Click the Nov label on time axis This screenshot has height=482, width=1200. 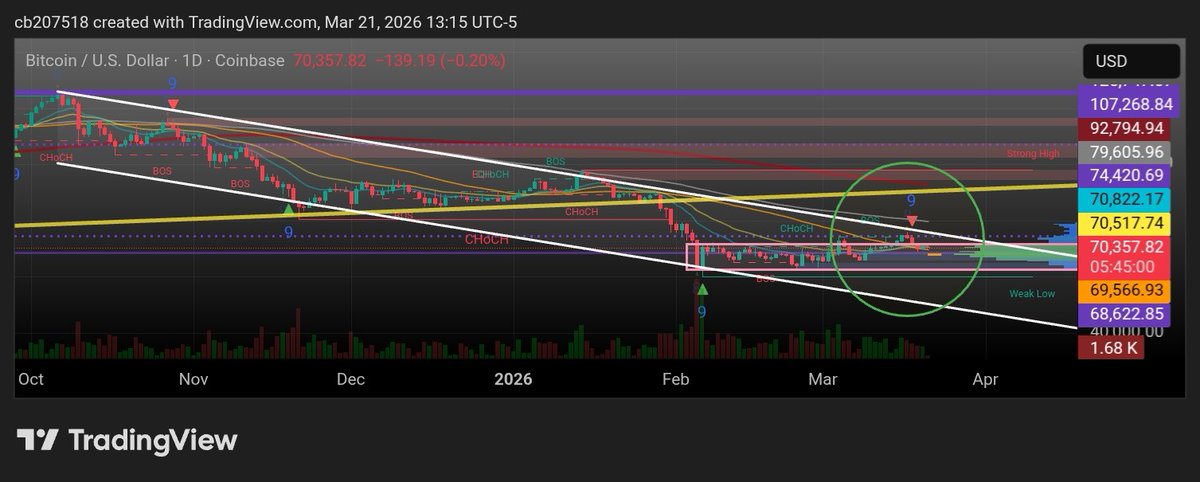pyautogui.click(x=194, y=379)
